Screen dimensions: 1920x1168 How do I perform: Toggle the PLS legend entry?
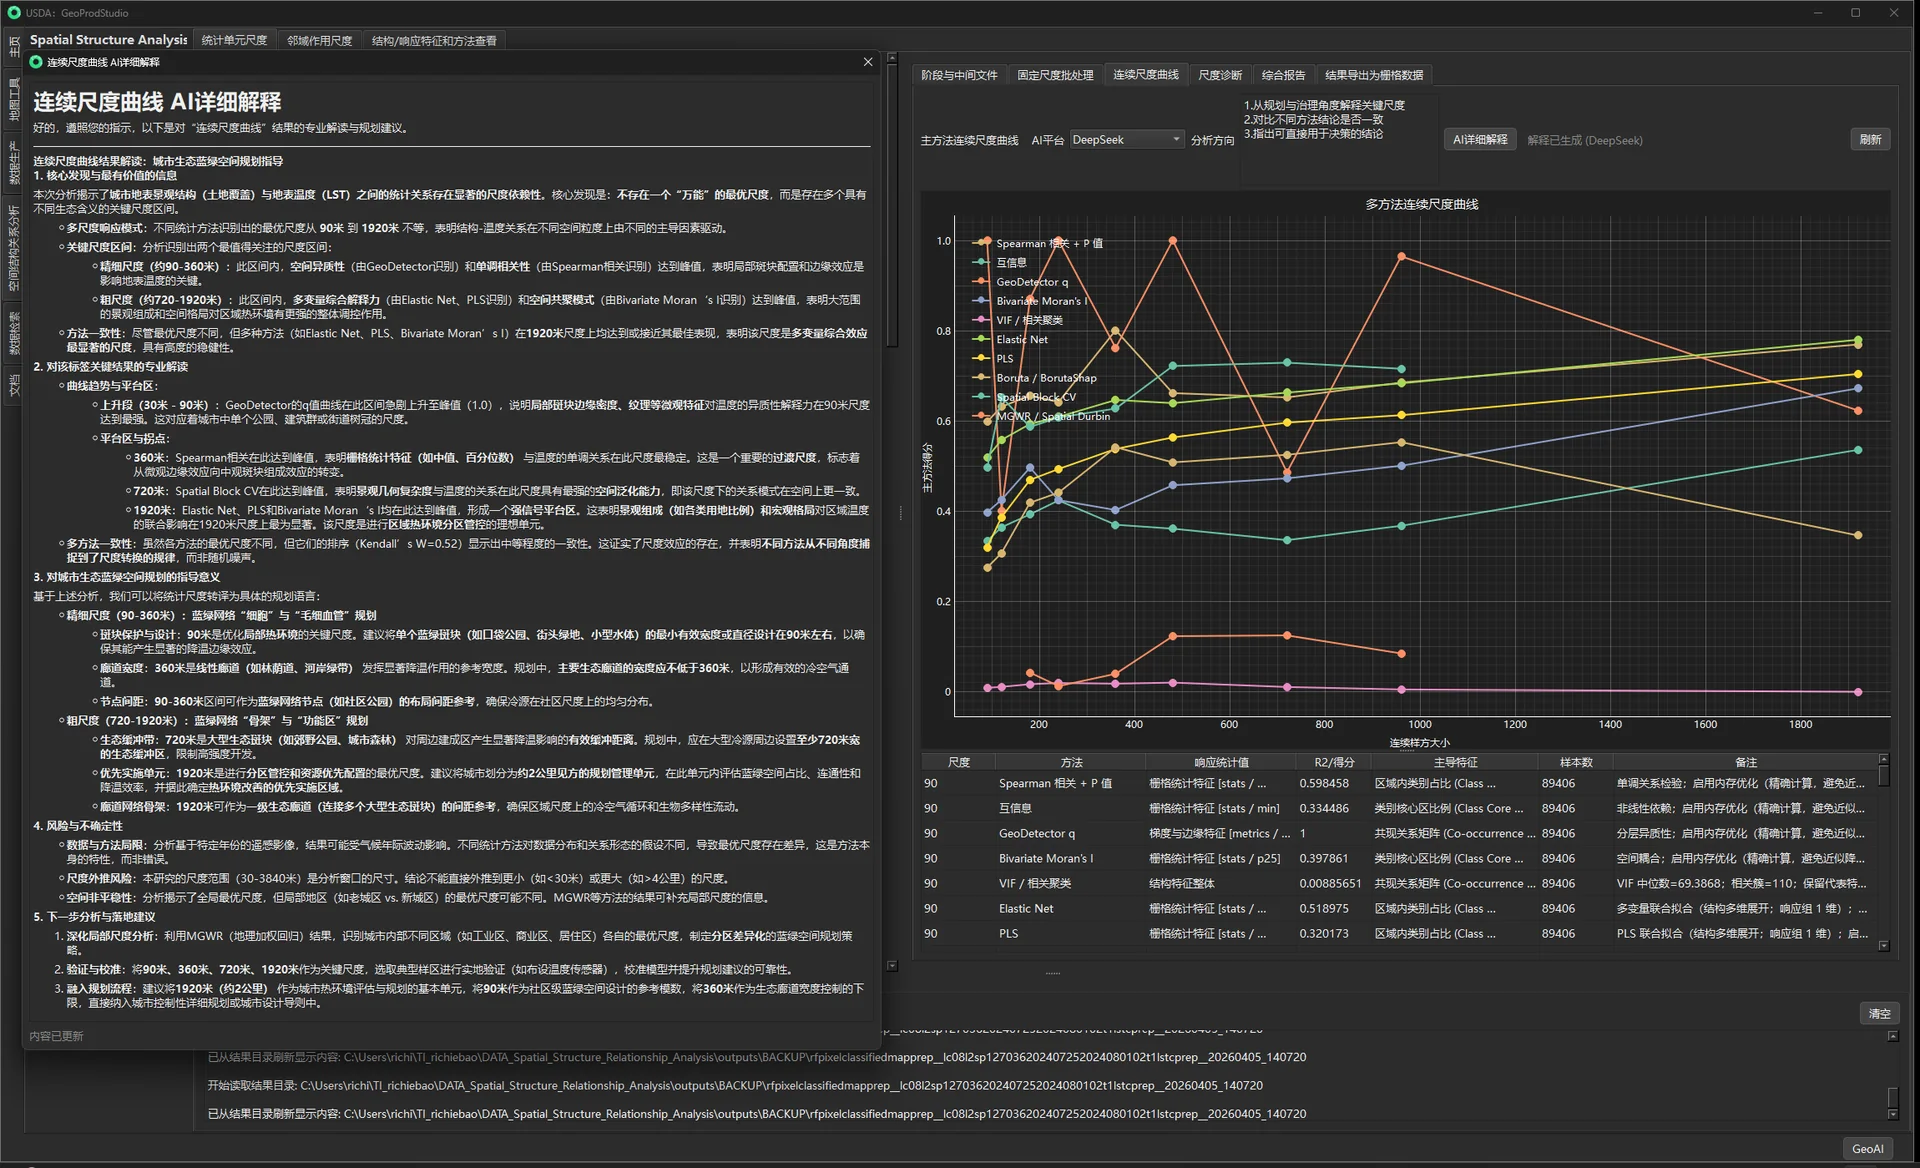(994, 358)
